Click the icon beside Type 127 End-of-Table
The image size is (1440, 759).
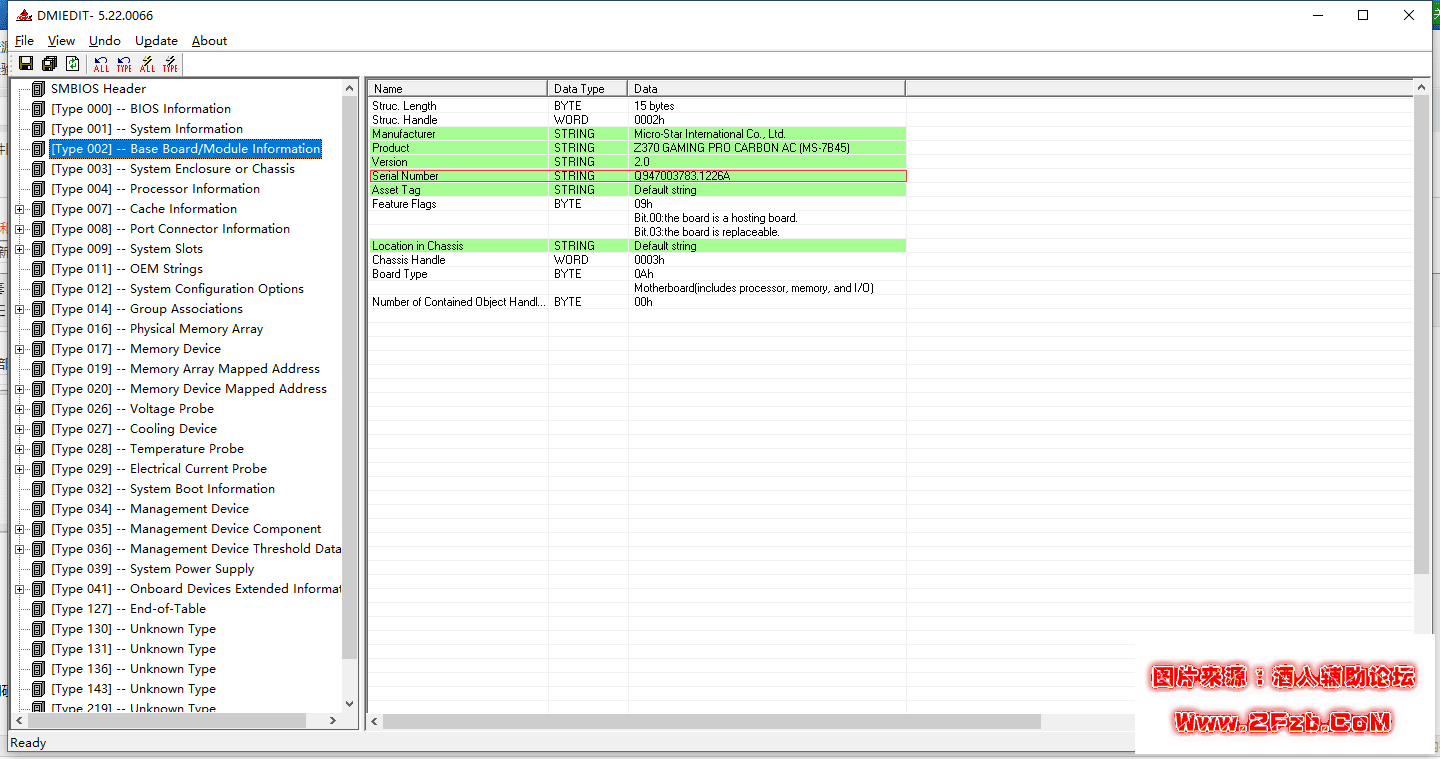pos(38,609)
